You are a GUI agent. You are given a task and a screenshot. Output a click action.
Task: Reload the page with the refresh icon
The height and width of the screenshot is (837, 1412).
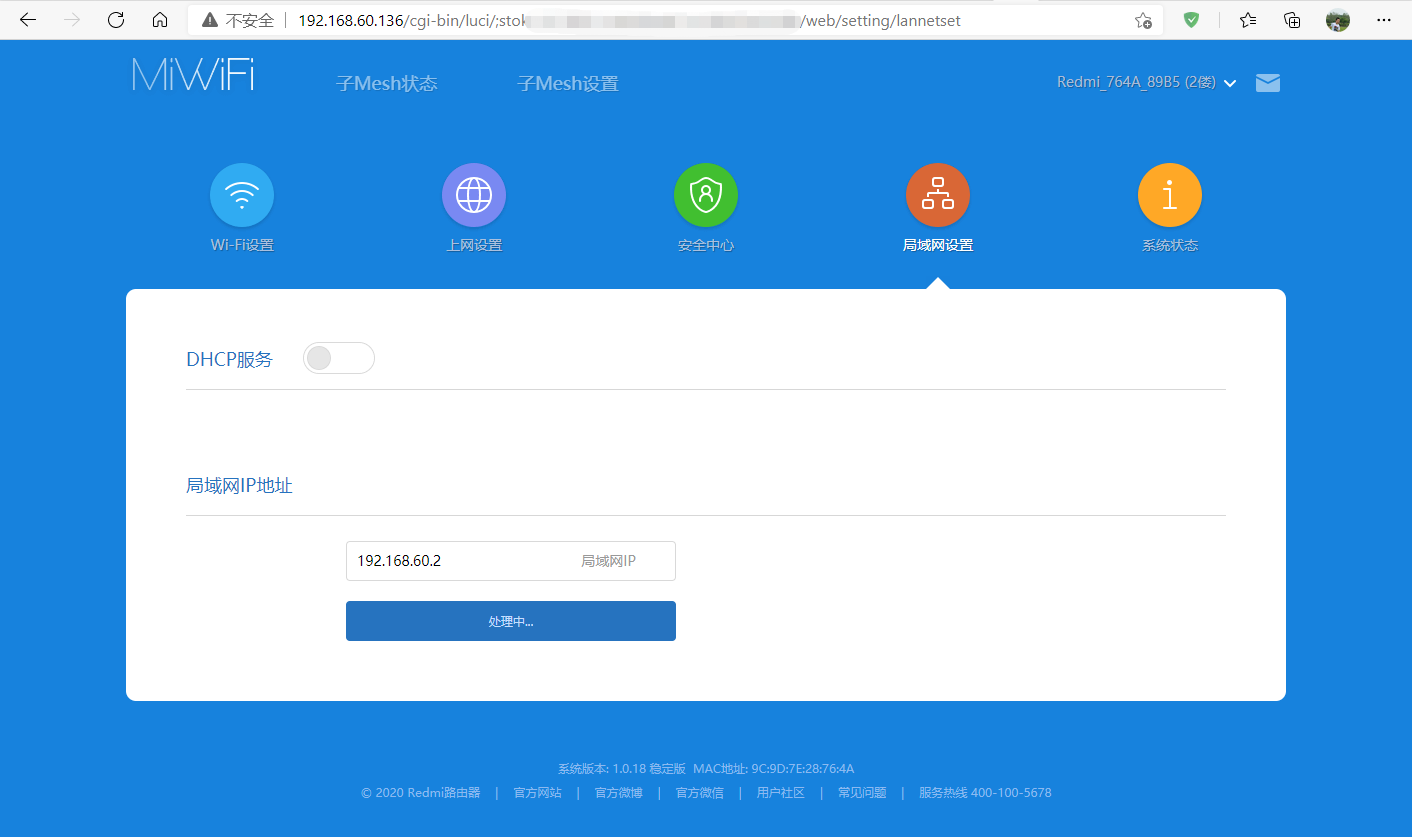coord(115,19)
